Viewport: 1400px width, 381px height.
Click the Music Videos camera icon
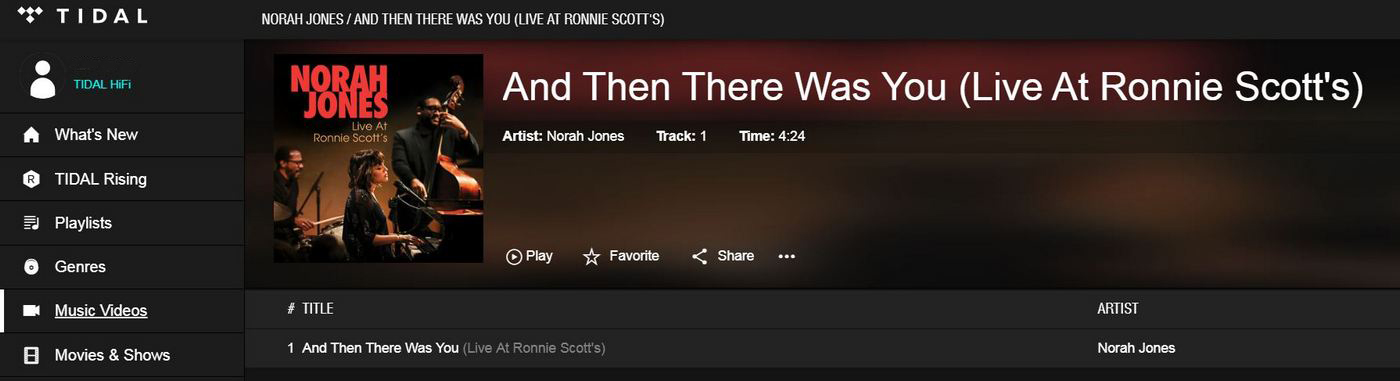tap(31, 311)
